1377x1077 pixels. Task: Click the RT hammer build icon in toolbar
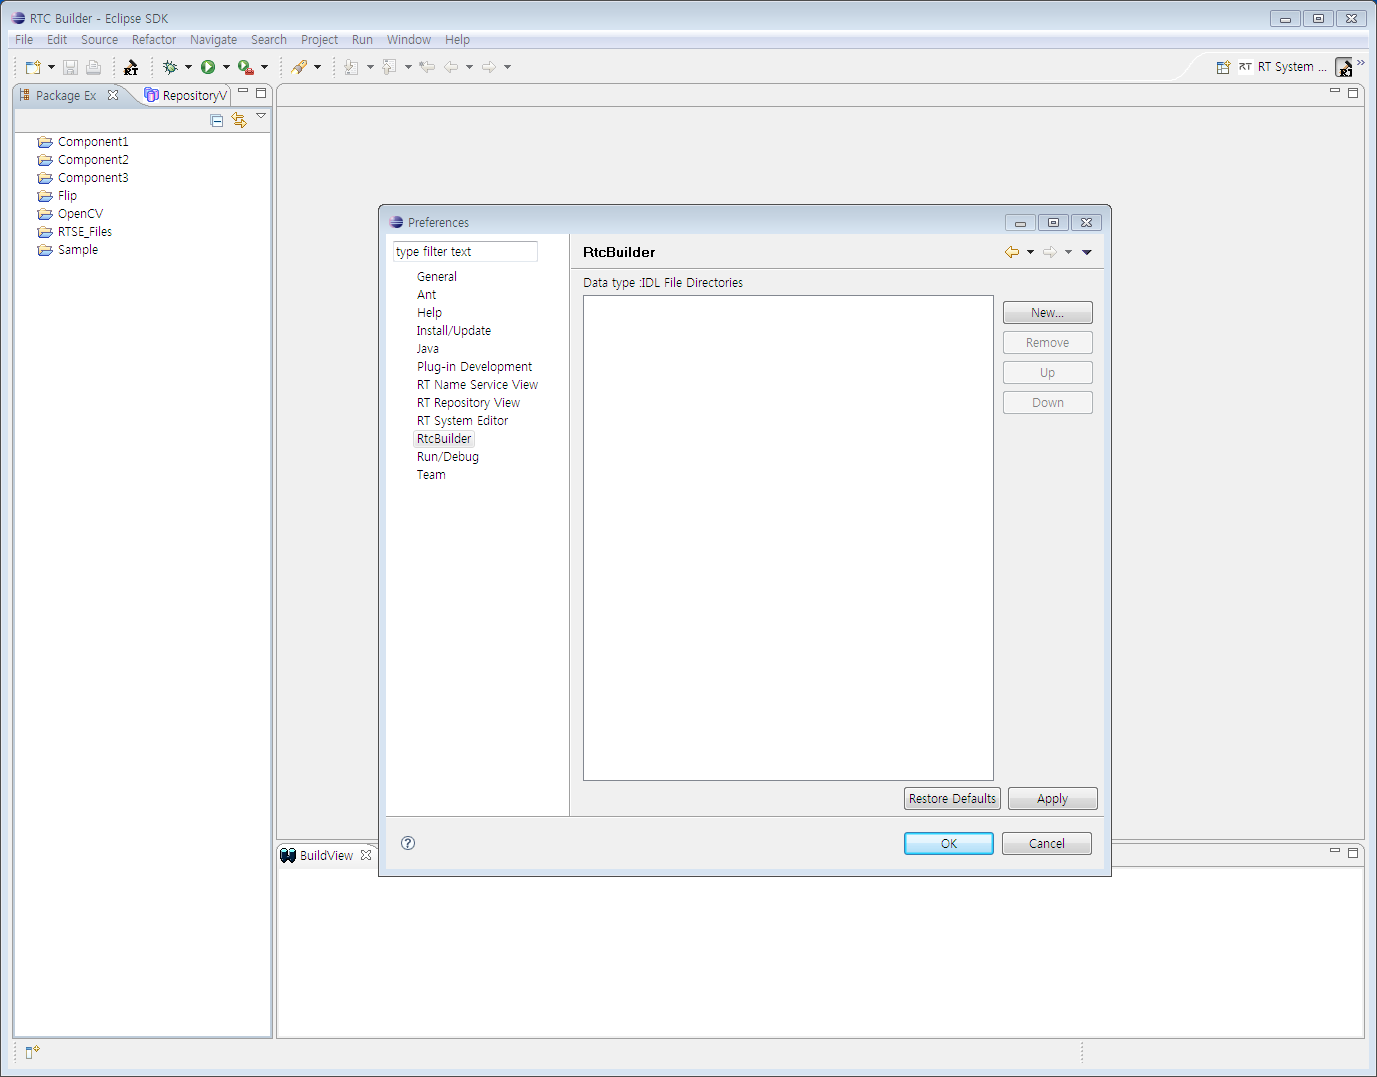click(x=131, y=67)
